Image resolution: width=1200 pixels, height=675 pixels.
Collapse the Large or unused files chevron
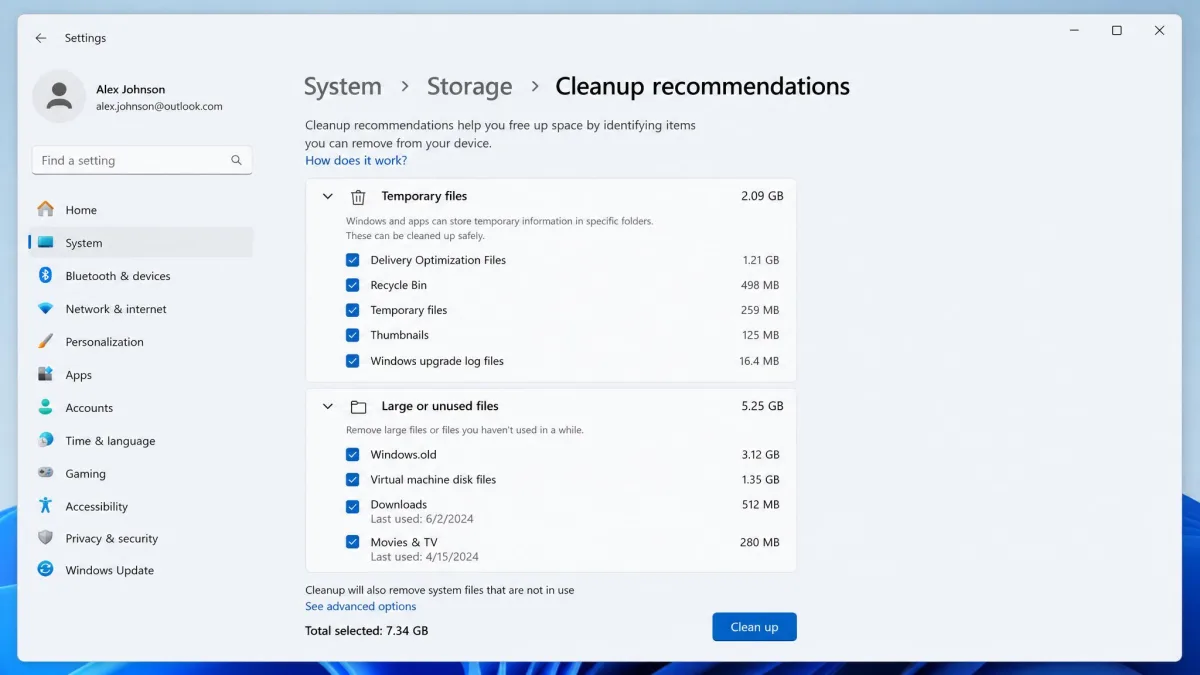(x=327, y=407)
